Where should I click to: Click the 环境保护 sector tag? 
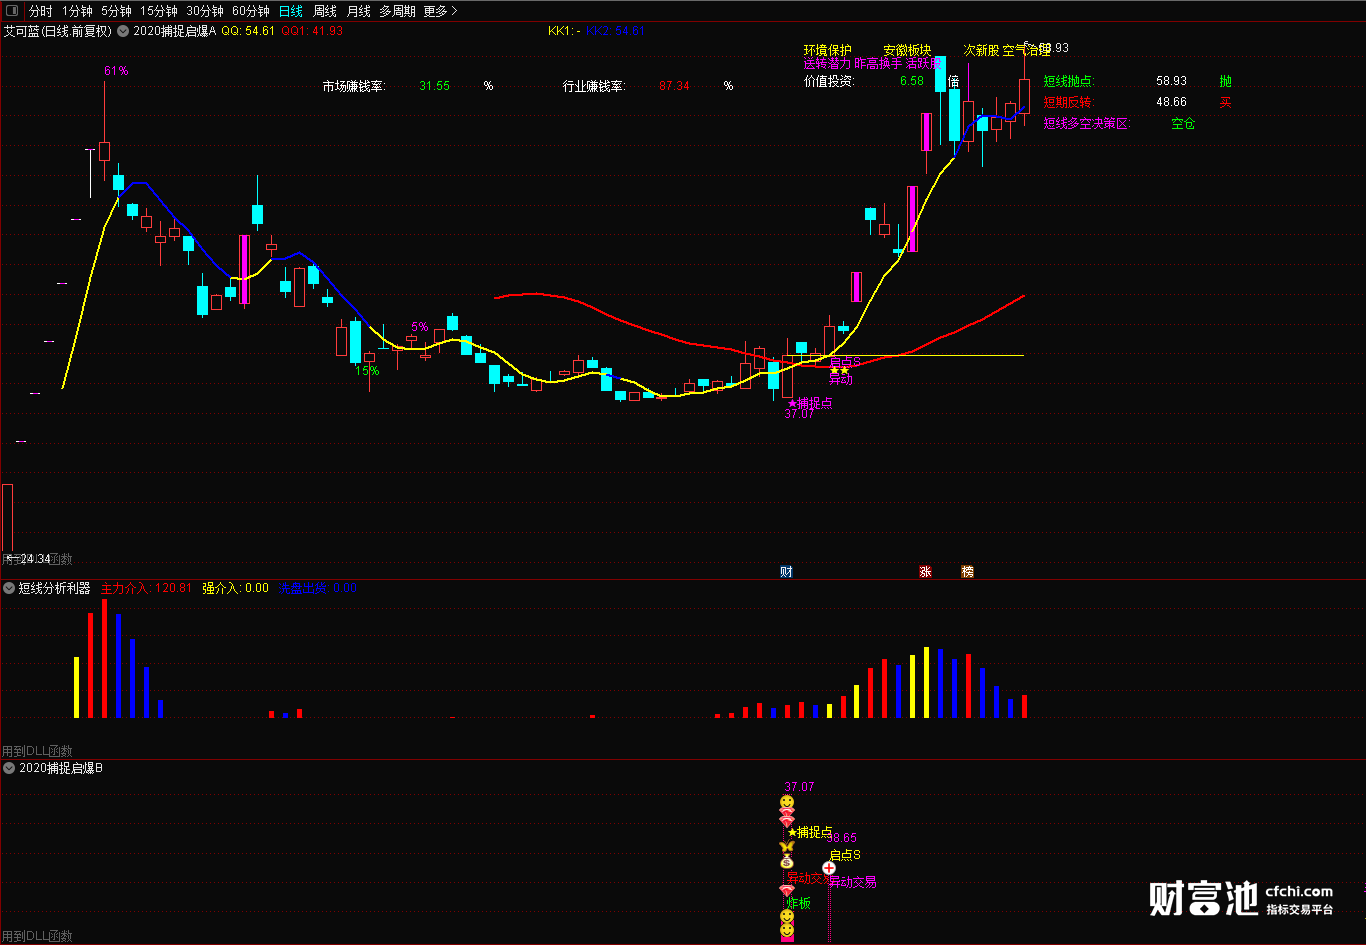828,50
